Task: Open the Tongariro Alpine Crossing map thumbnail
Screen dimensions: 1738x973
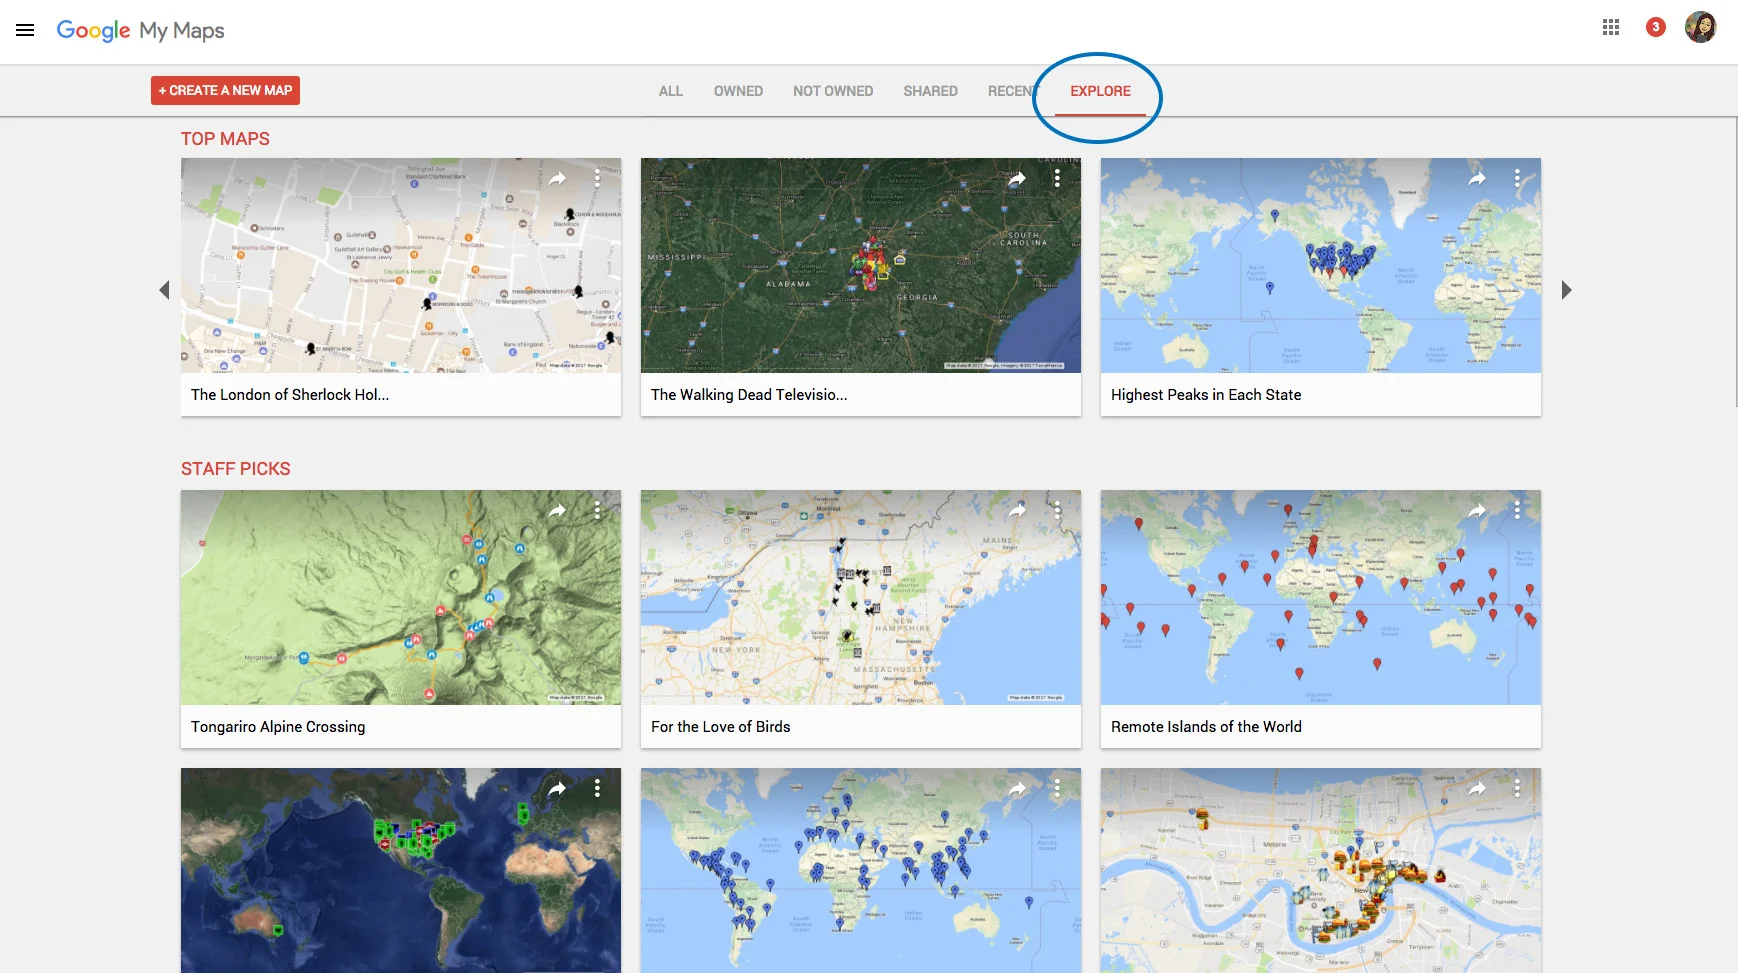Action: point(401,598)
